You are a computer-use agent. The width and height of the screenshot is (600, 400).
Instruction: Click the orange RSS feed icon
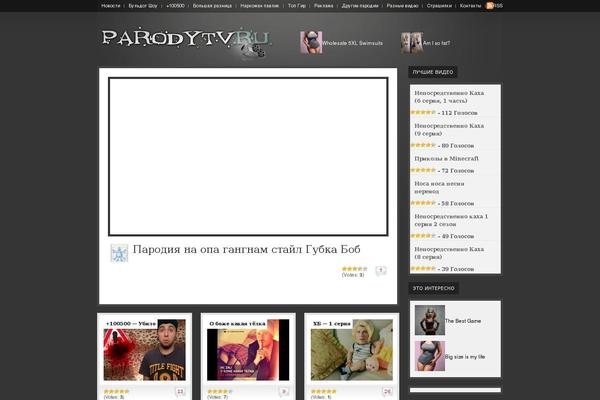(x=489, y=6)
